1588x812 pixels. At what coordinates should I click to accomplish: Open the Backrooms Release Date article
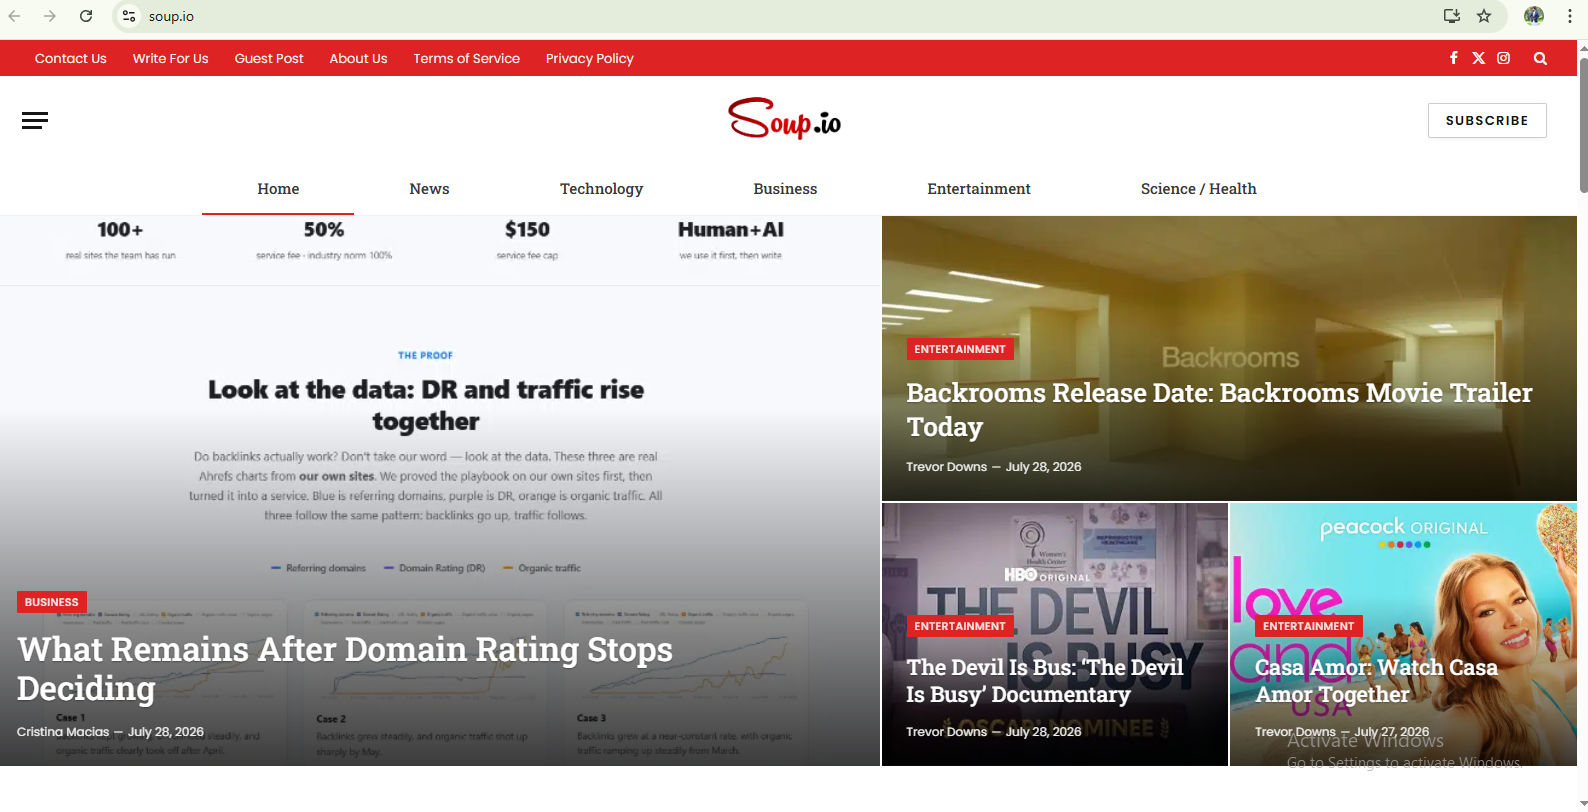1219,409
